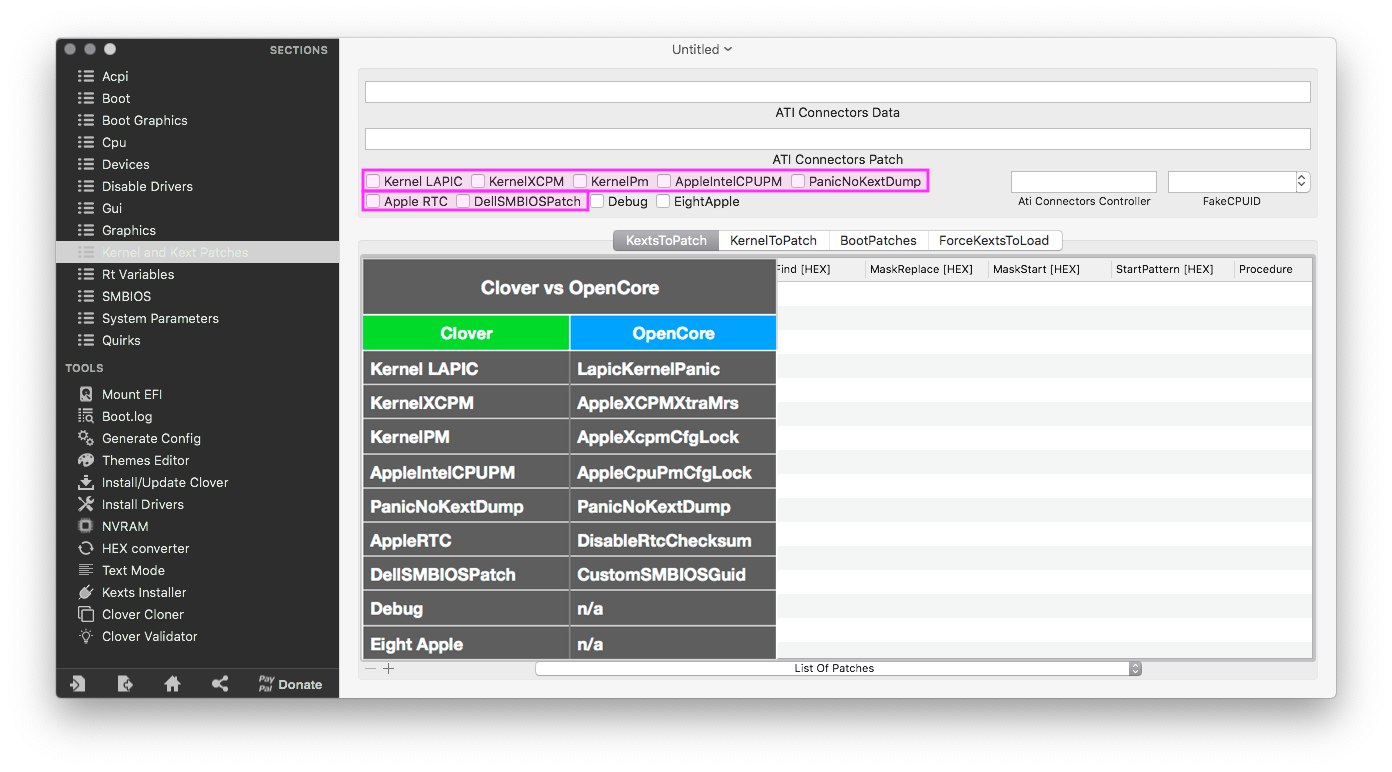The width and height of the screenshot is (1392, 772).
Task: Click the list icon beside Devices
Action: tap(86, 164)
